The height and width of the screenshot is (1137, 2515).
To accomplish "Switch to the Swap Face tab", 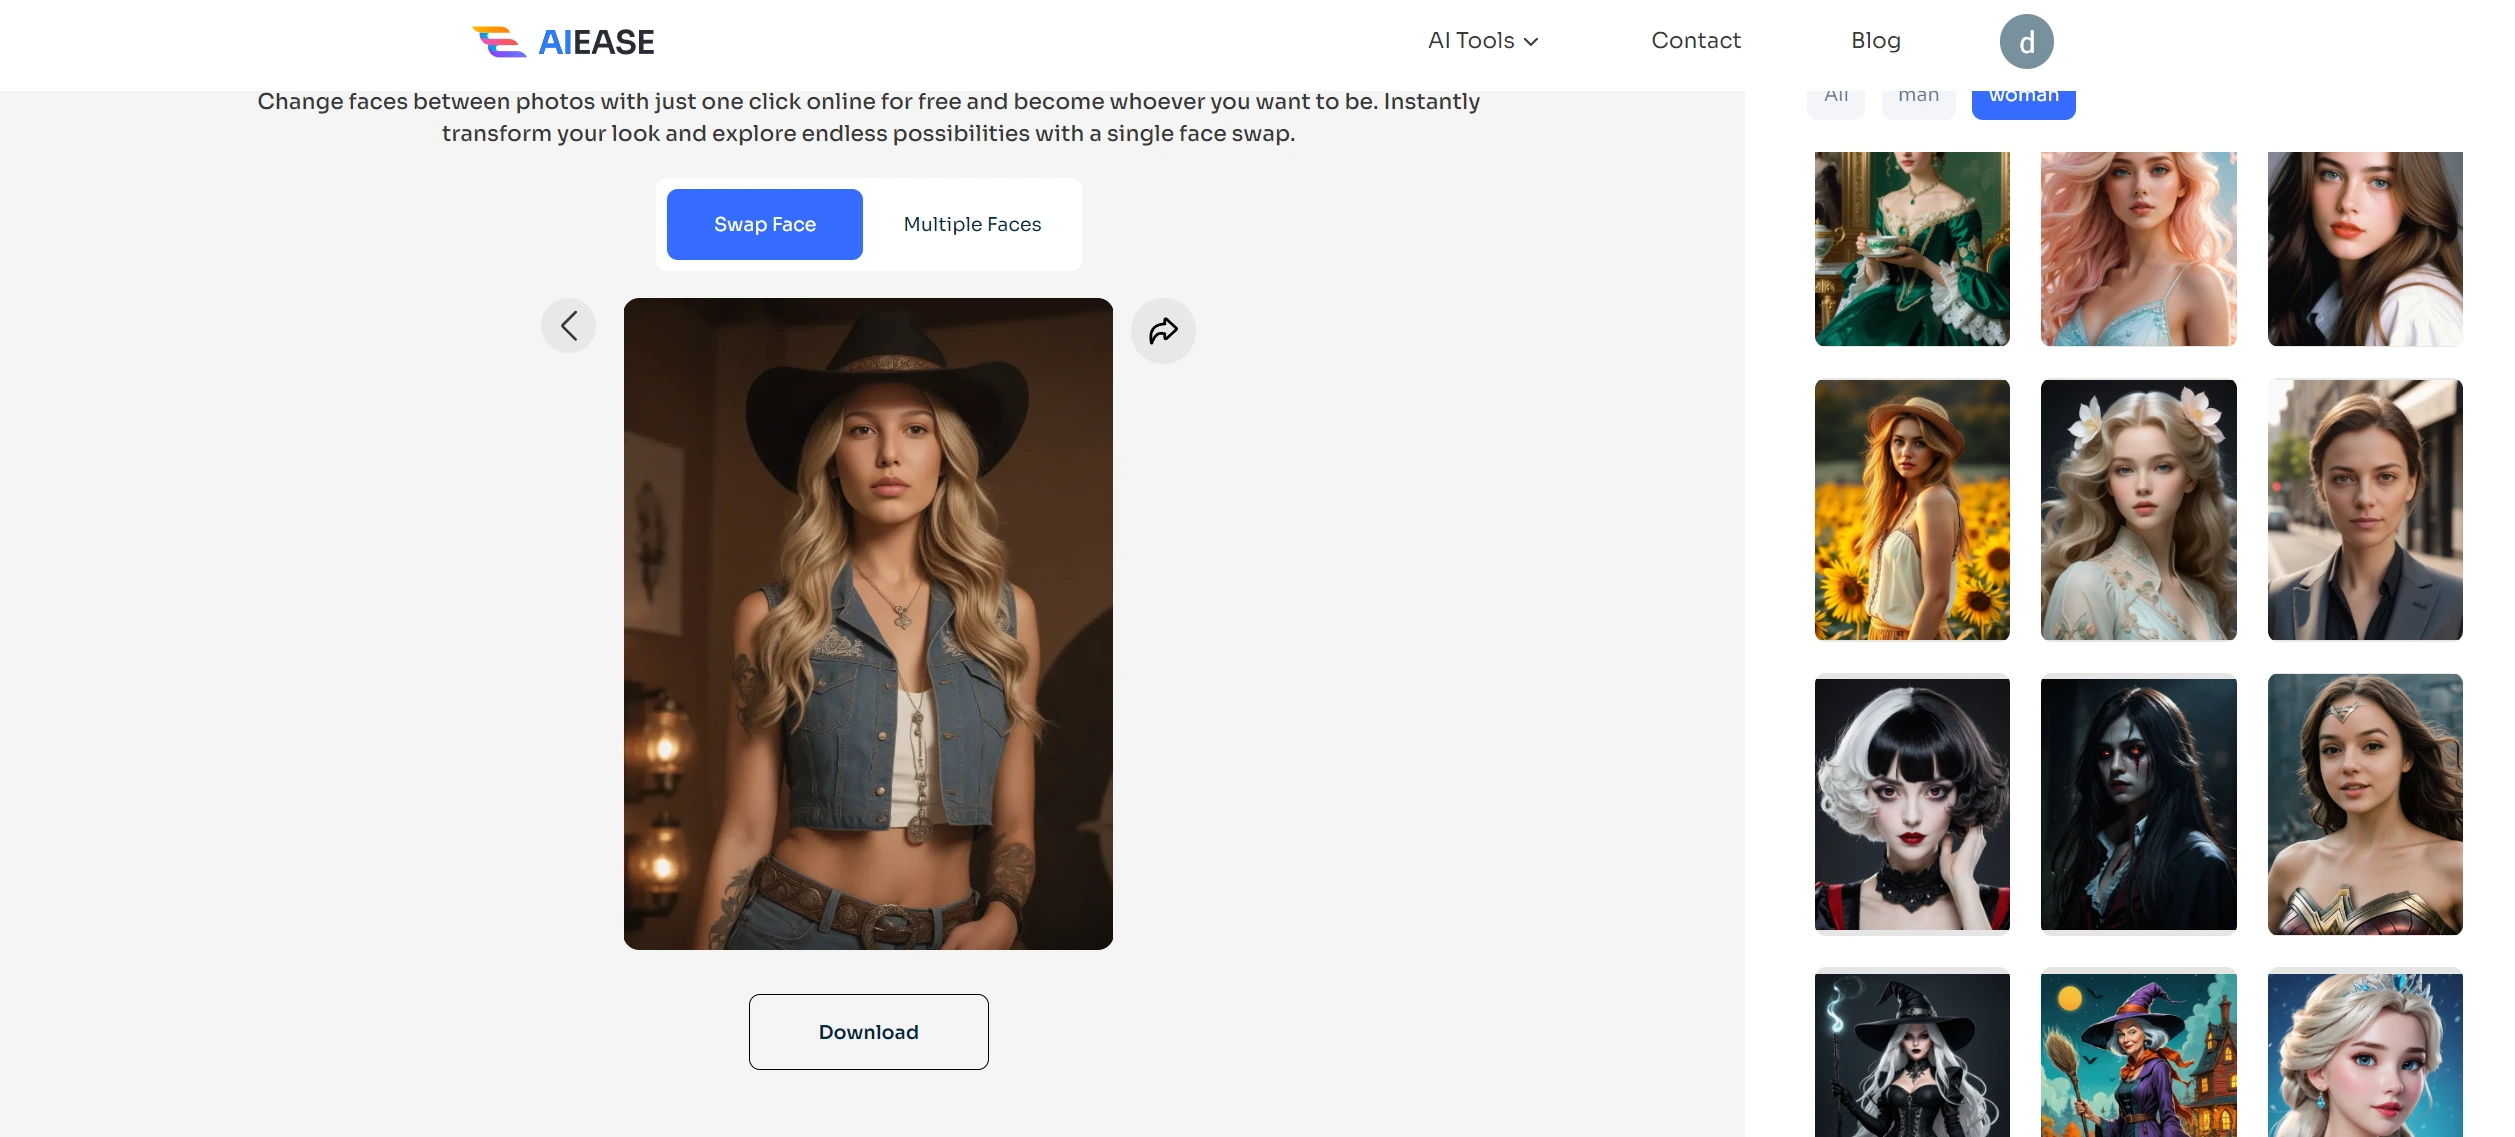I will [765, 223].
